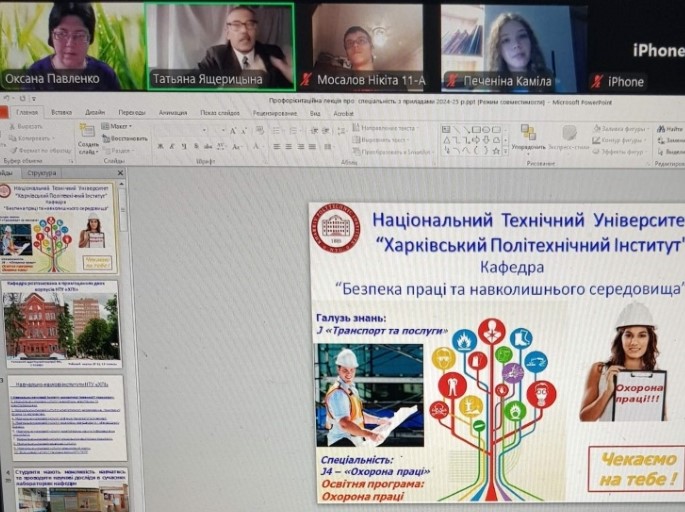Click the Упорядочить (Arrange) icon
Image resolution: width=685 pixels, height=512 pixels.
[528, 137]
